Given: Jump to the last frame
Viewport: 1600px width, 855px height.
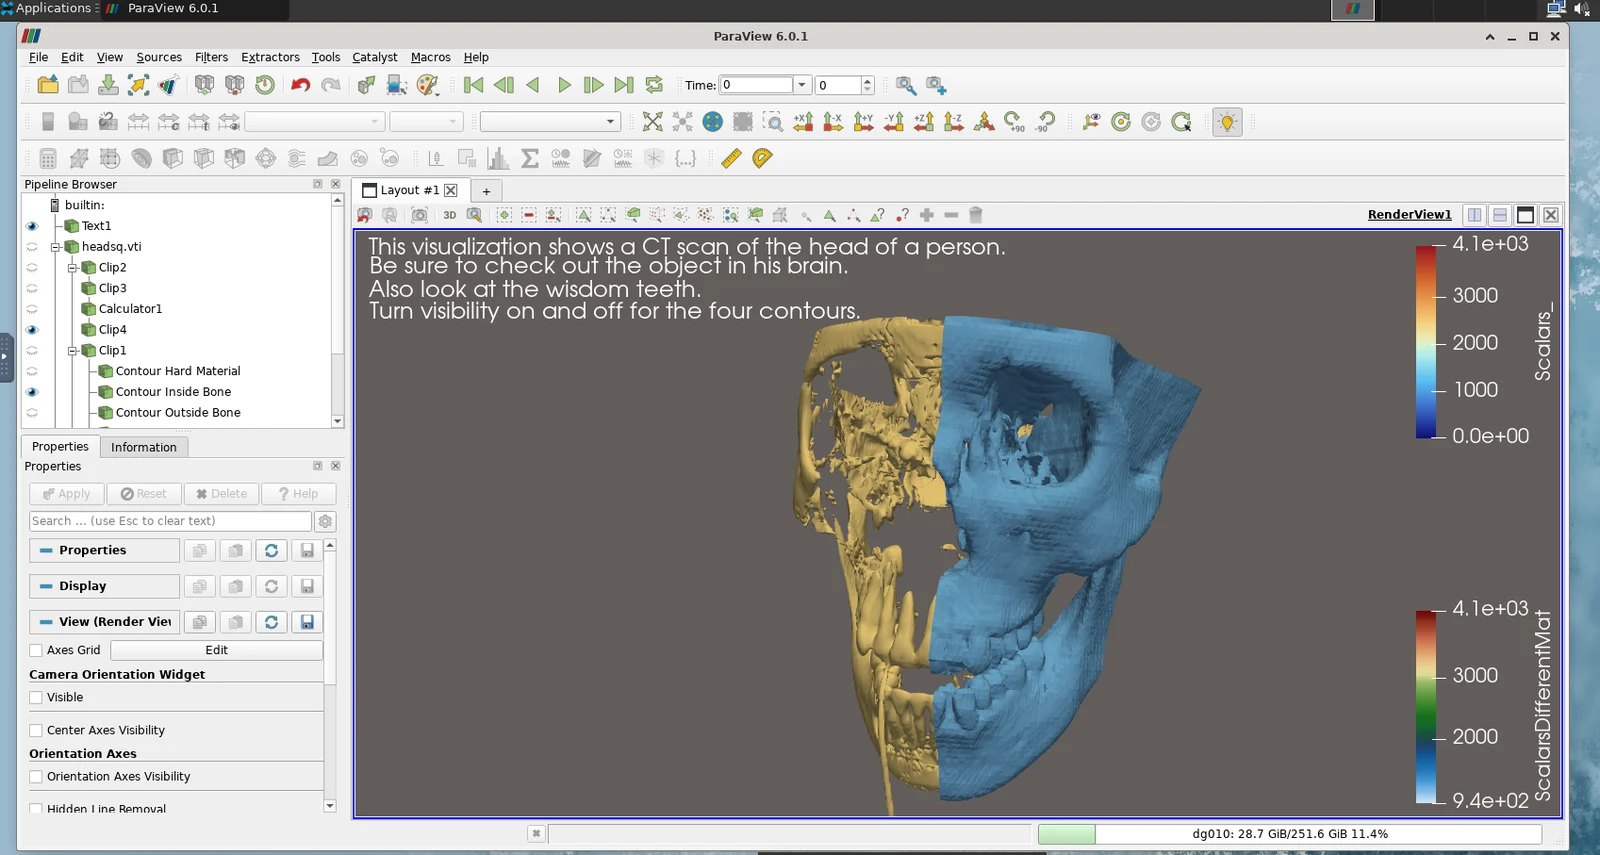Looking at the screenshot, I should tap(624, 85).
